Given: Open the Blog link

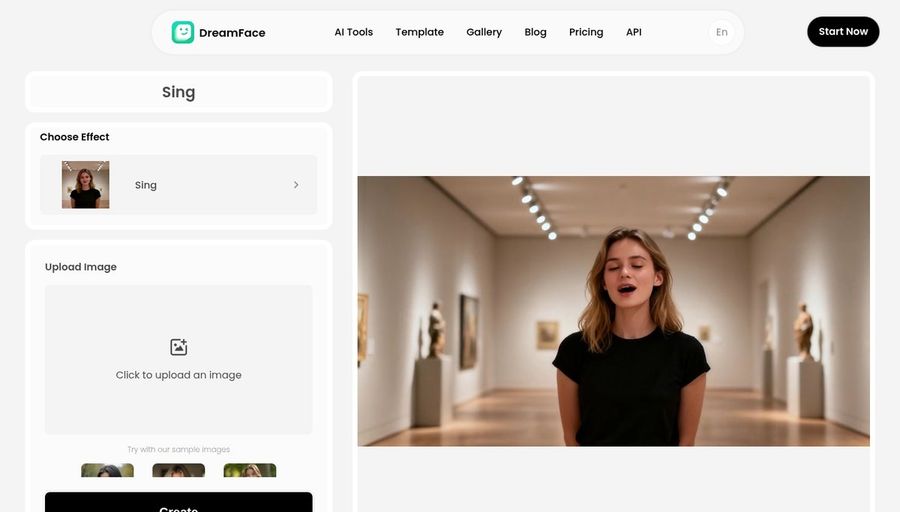Looking at the screenshot, I should coord(536,32).
